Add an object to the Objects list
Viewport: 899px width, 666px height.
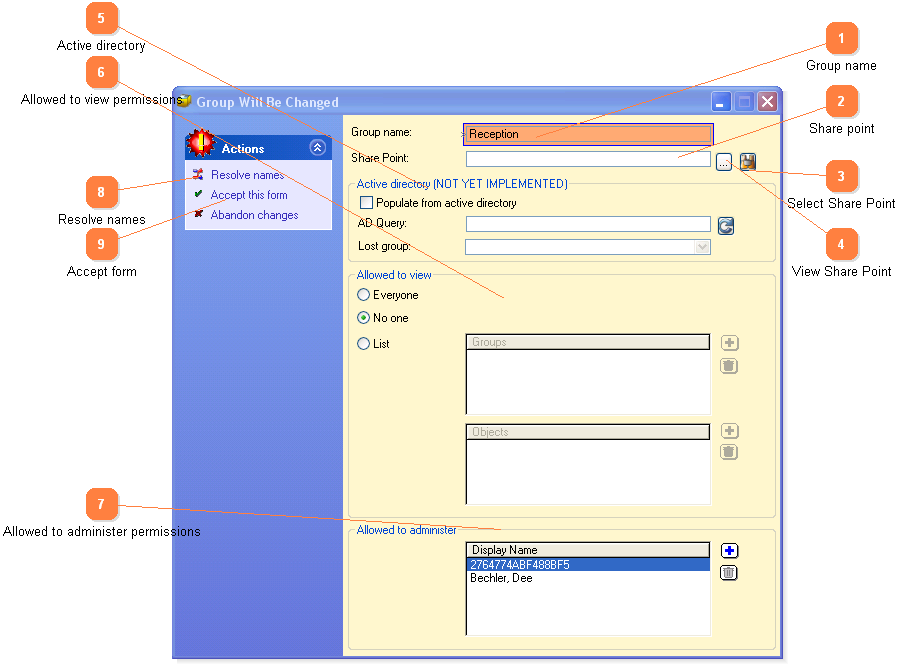click(x=729, y=431)
